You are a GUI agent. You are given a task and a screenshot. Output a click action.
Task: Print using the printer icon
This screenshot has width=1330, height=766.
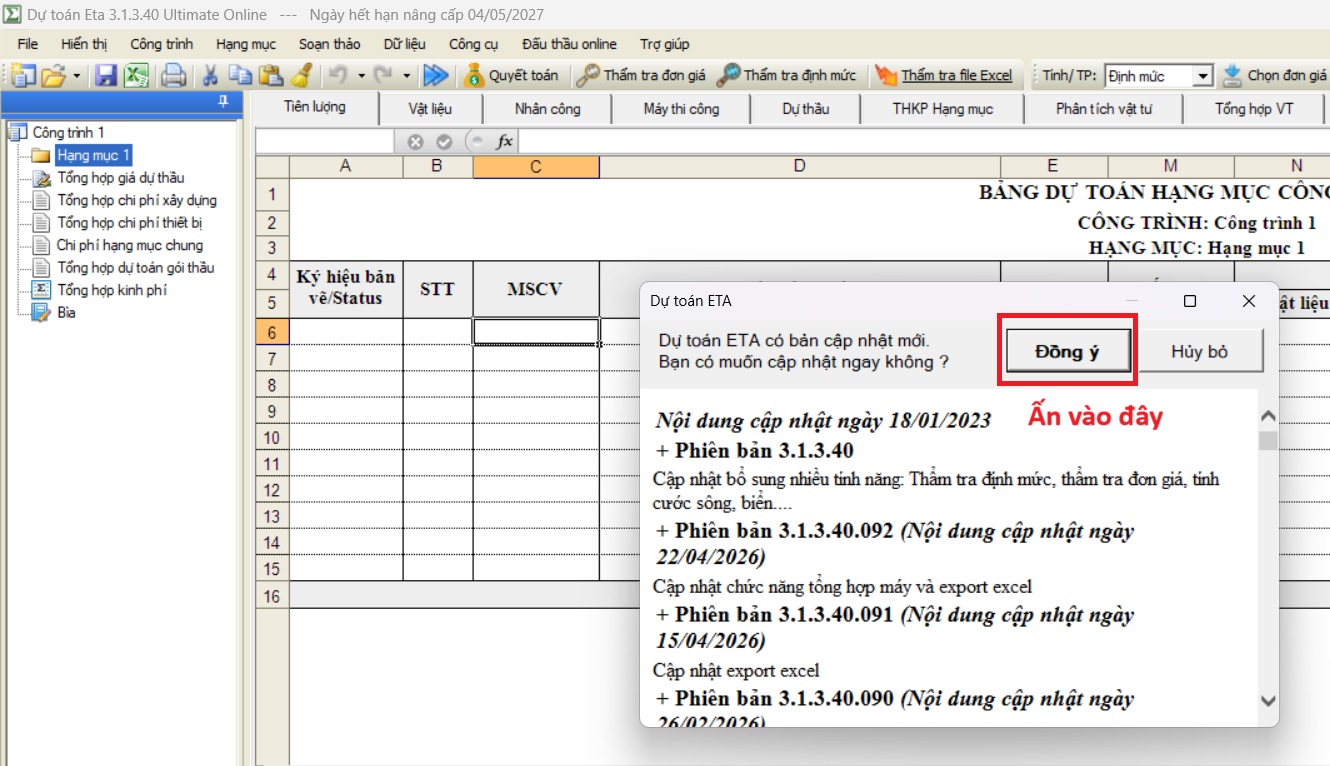coord(174,75)
